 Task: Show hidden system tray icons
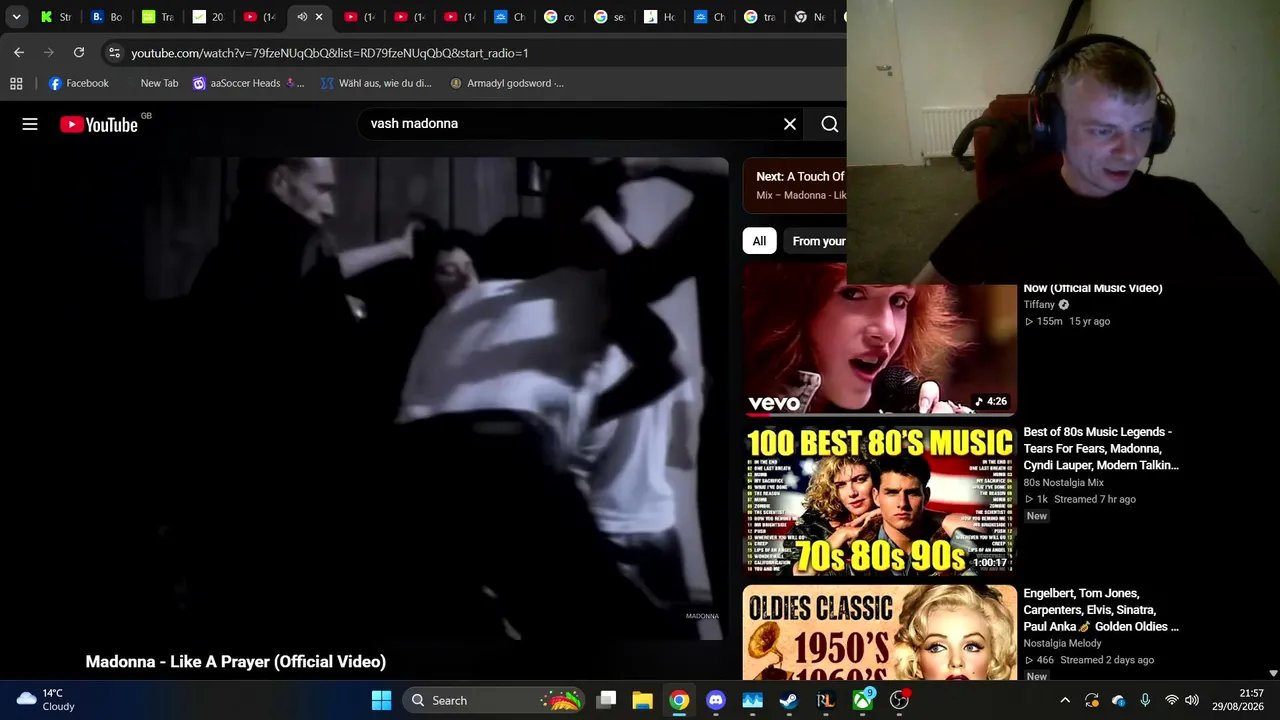click(1065, 700)
